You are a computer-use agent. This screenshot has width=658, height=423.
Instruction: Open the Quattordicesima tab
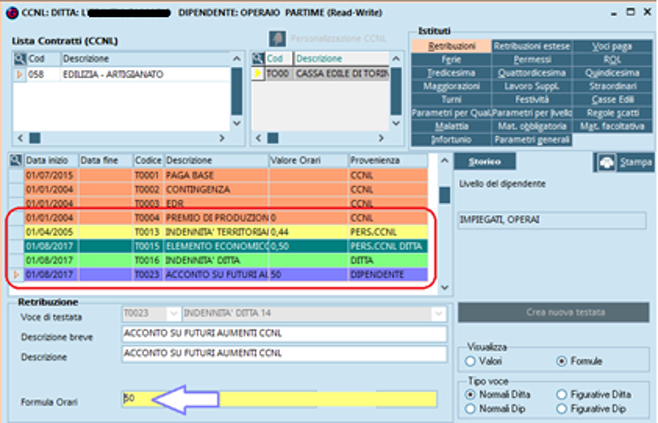(532, 73)
